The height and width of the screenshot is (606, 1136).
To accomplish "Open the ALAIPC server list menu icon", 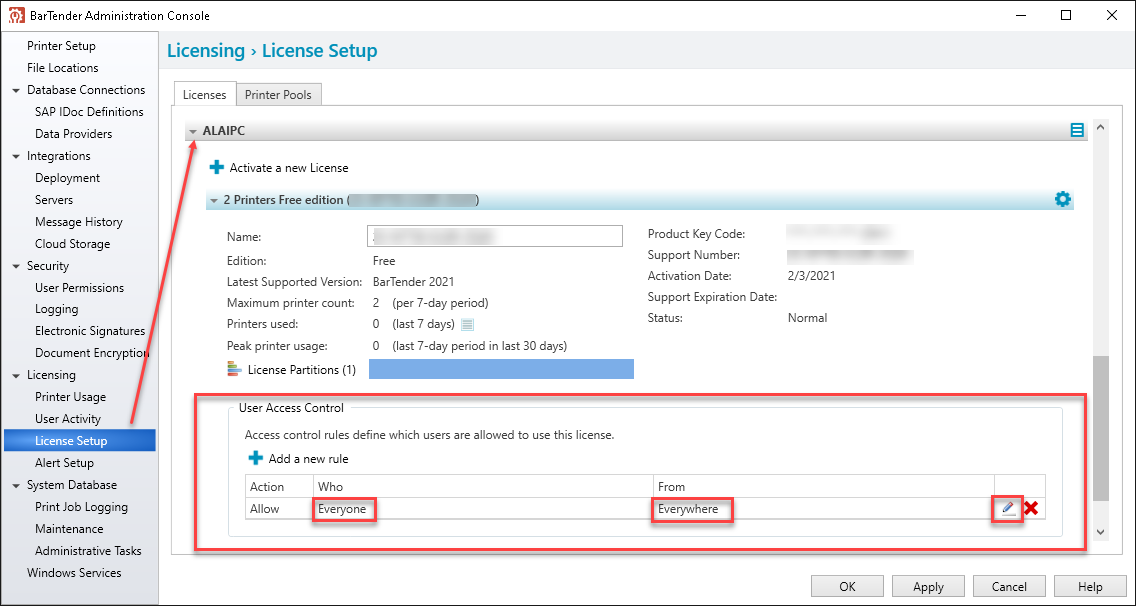I will click(1077, 130).
